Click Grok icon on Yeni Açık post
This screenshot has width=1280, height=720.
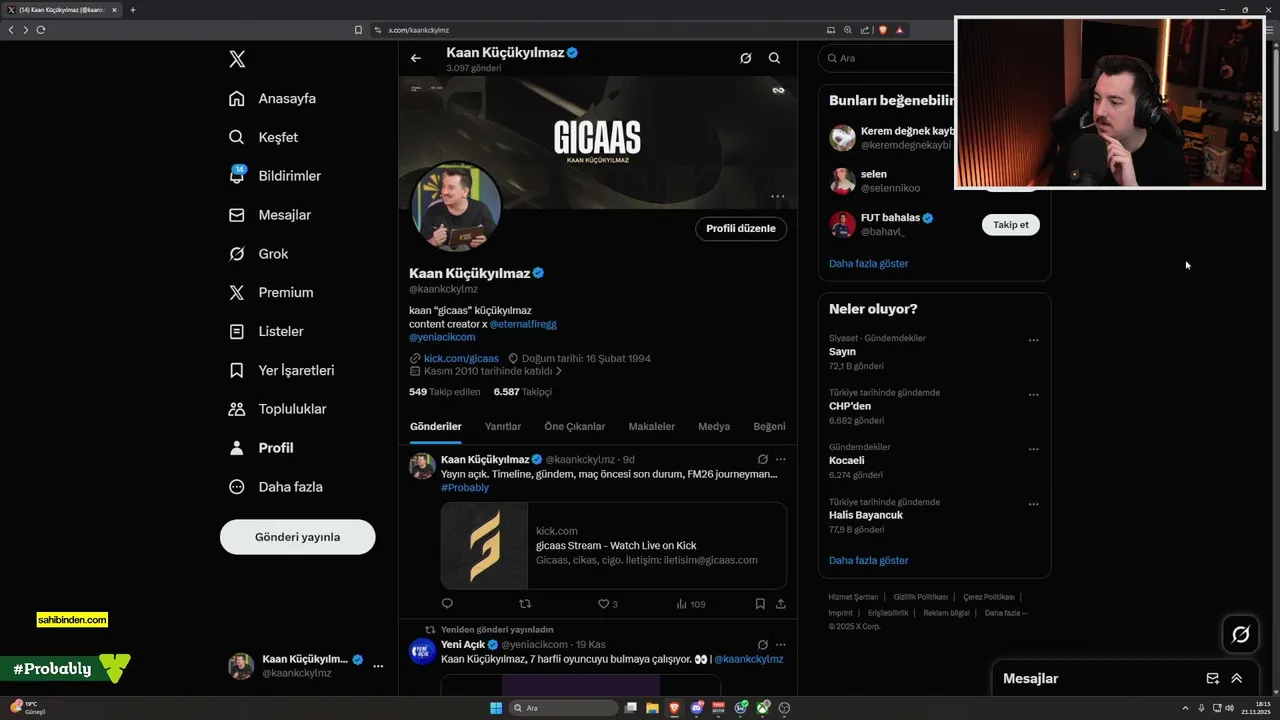[763, 645]
